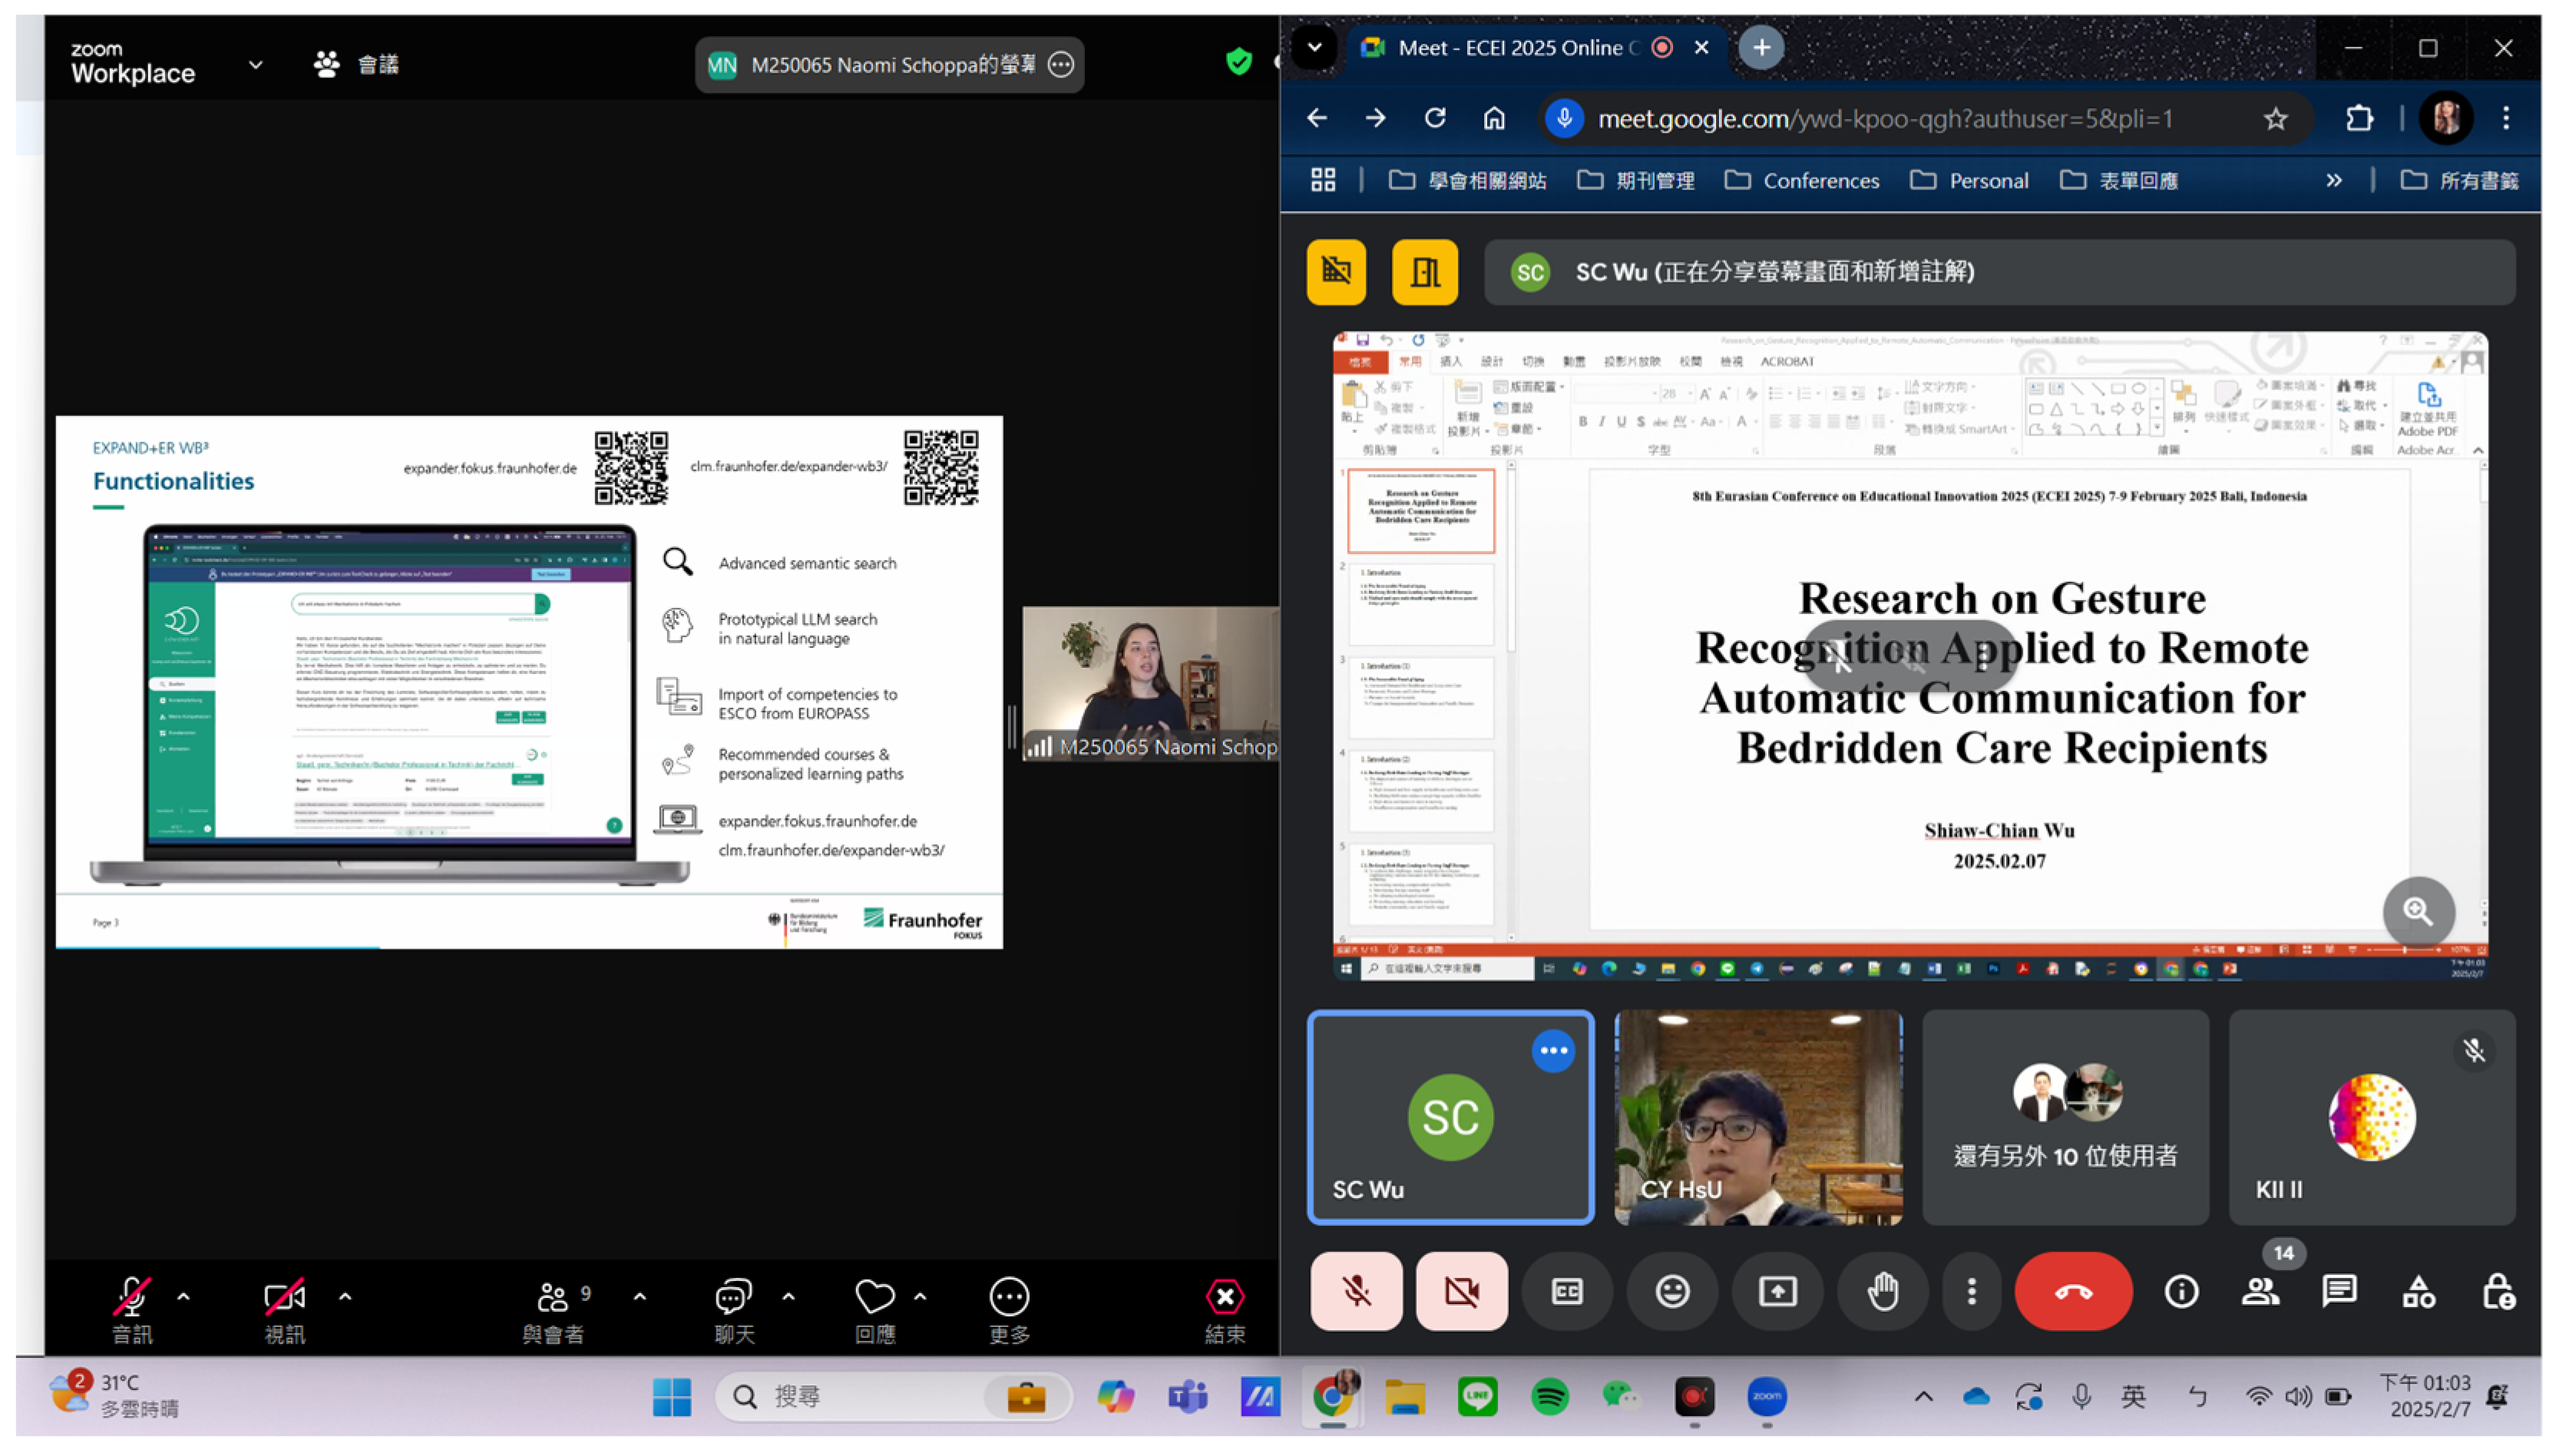Screen dimensions: 2559x1456
Task: Toggle closed captions in Meet
Action: point(1566,1291)
